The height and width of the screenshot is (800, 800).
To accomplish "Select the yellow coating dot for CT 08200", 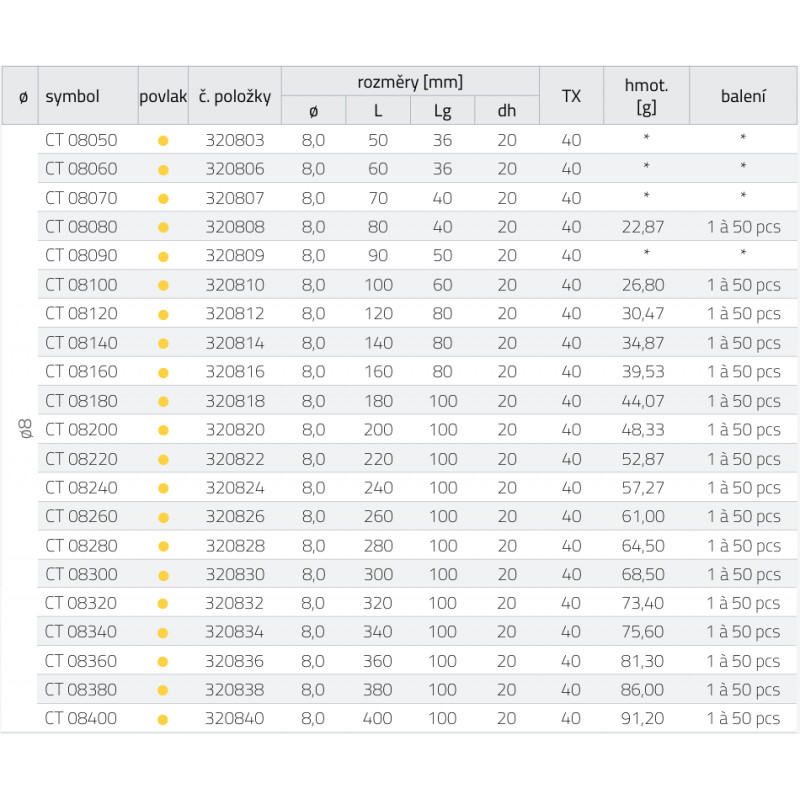I will pos(163,431).
